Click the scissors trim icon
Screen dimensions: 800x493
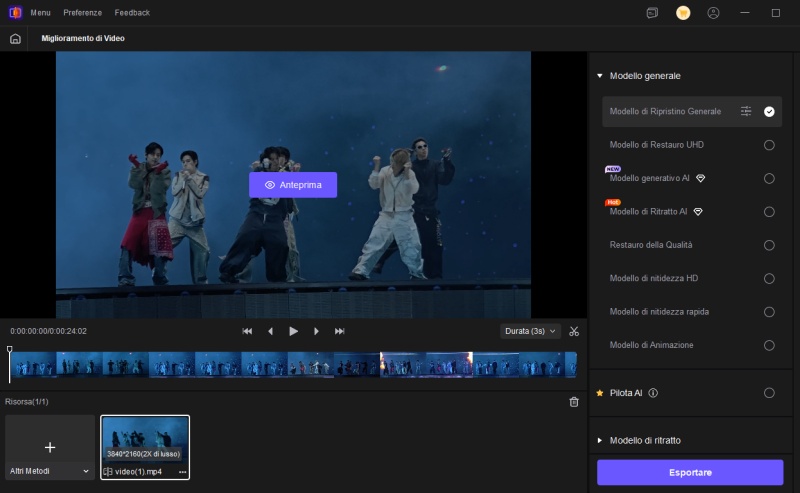[x=574, y=331]
